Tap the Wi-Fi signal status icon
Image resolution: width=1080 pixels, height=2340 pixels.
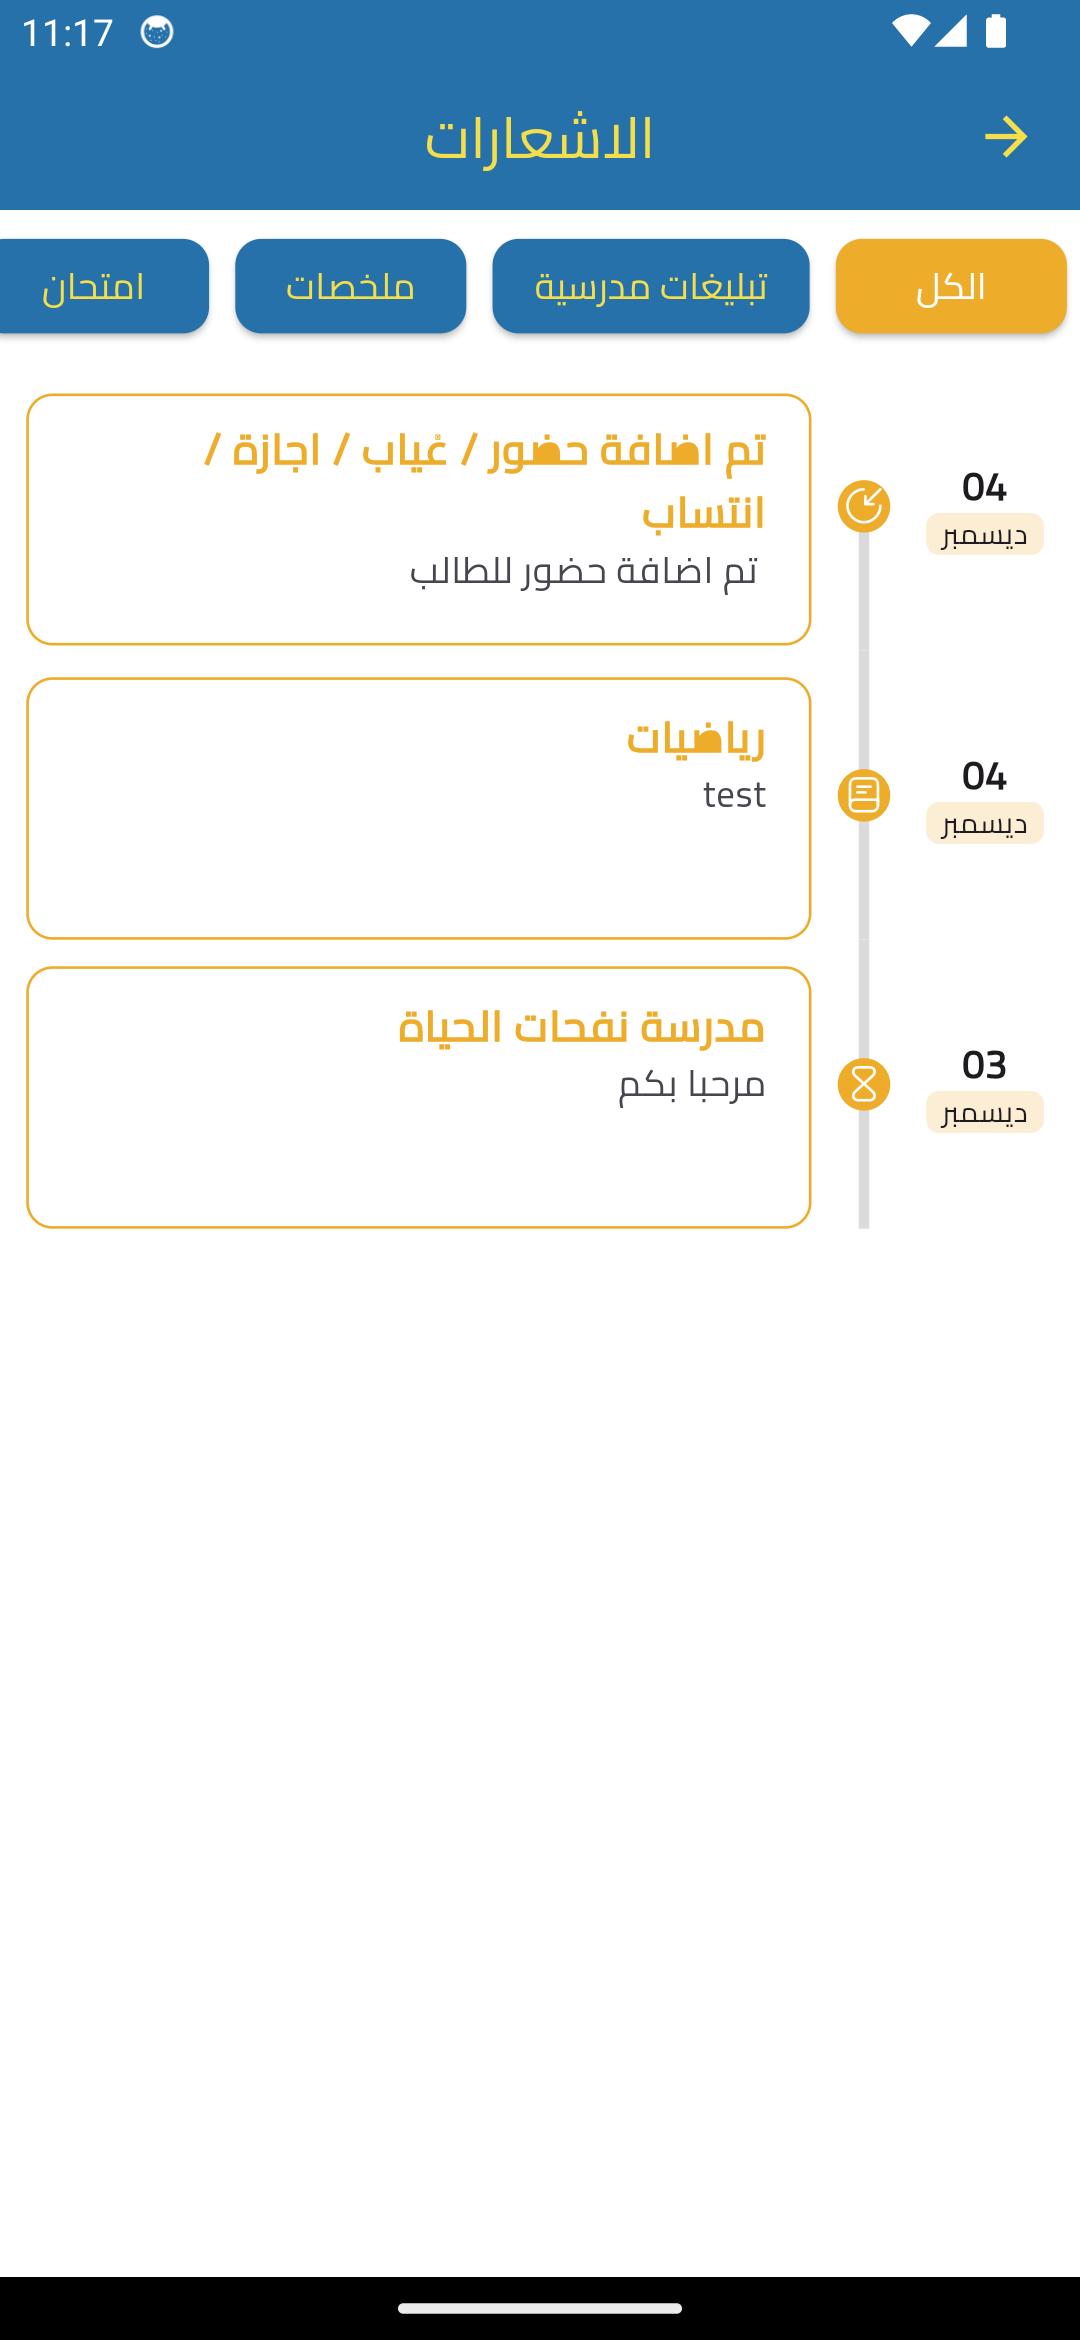[x=910, y=32]
